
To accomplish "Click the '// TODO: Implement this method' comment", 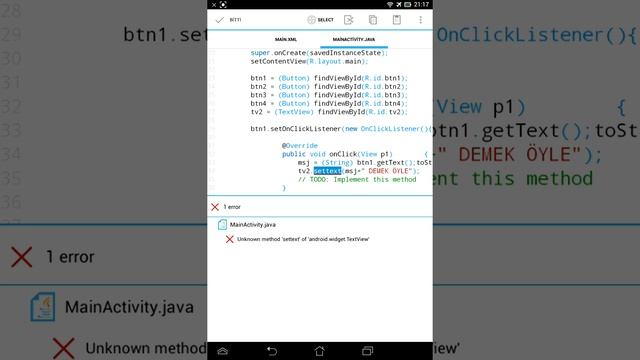I will tap(357, 179).
